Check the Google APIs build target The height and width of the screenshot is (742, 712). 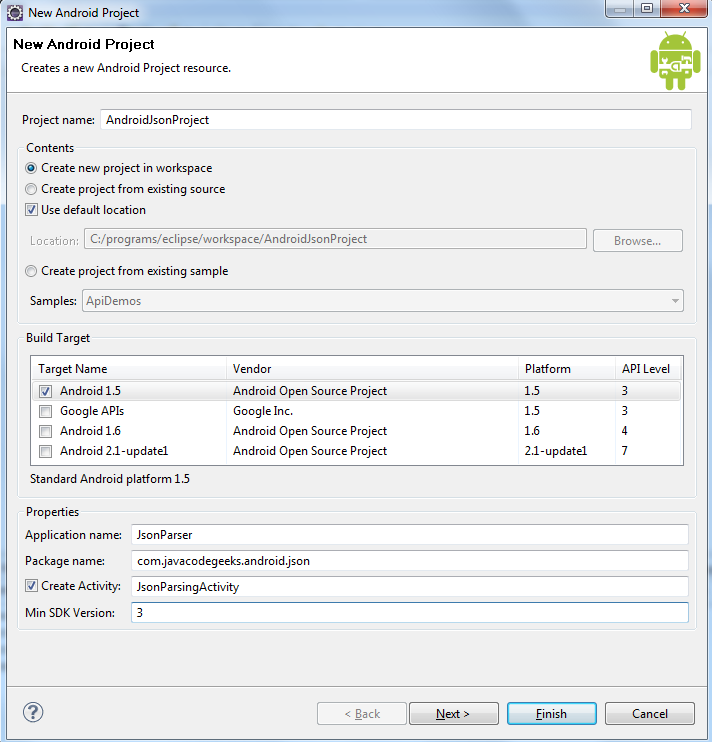point(45,411)
